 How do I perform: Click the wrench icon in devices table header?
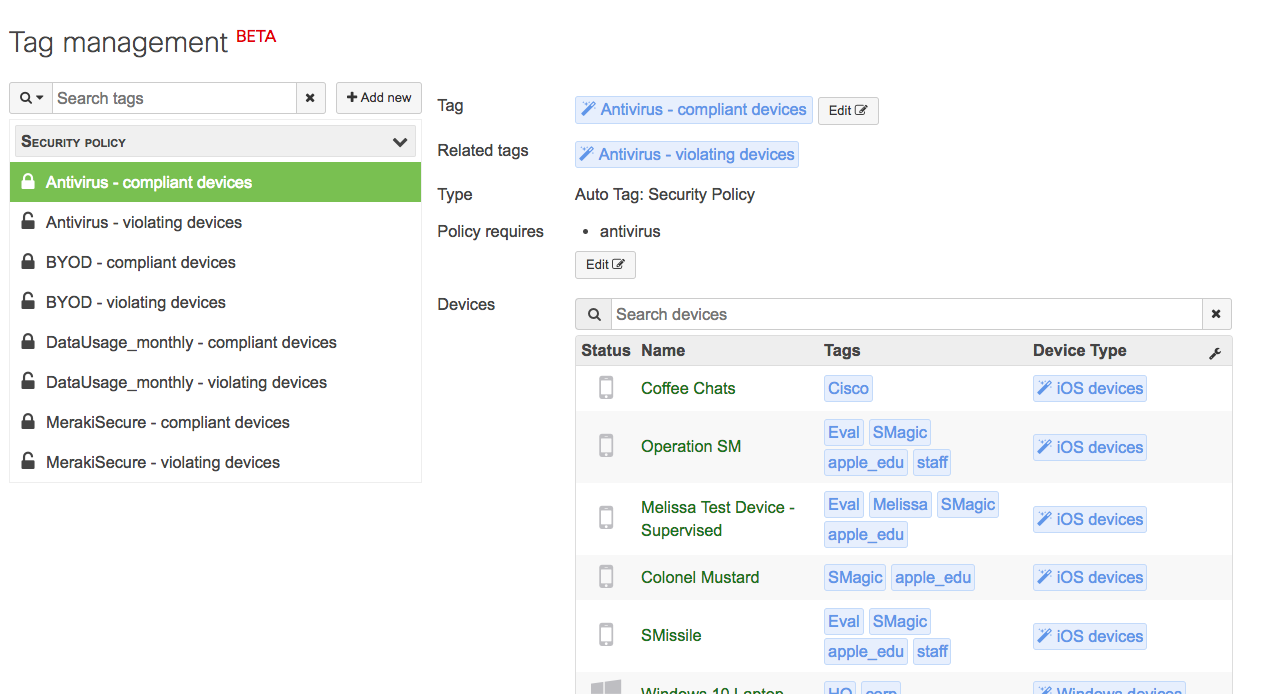click(1215, 353)
